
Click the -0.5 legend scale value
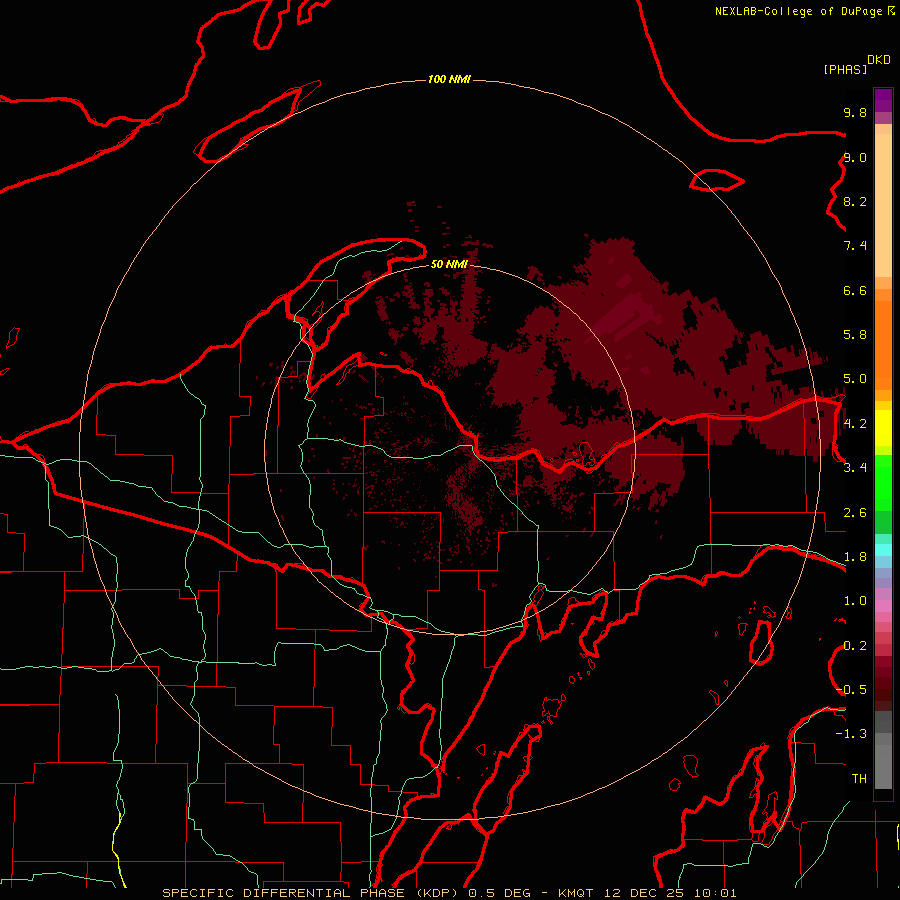852,689
